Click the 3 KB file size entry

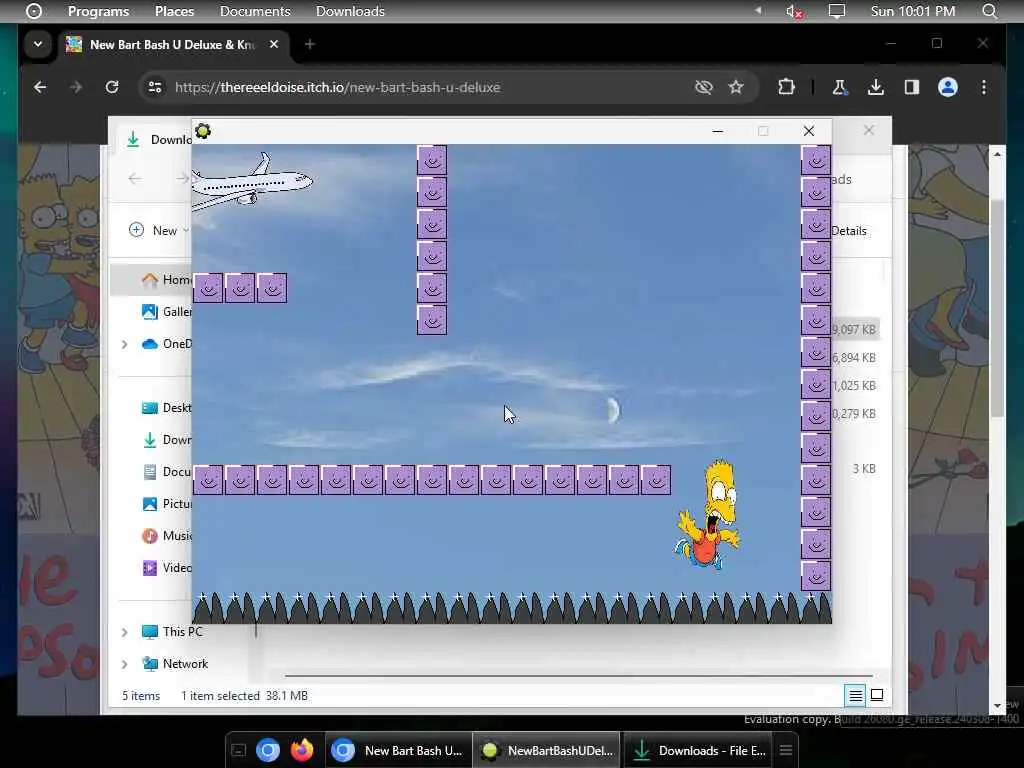coord(864,468)
